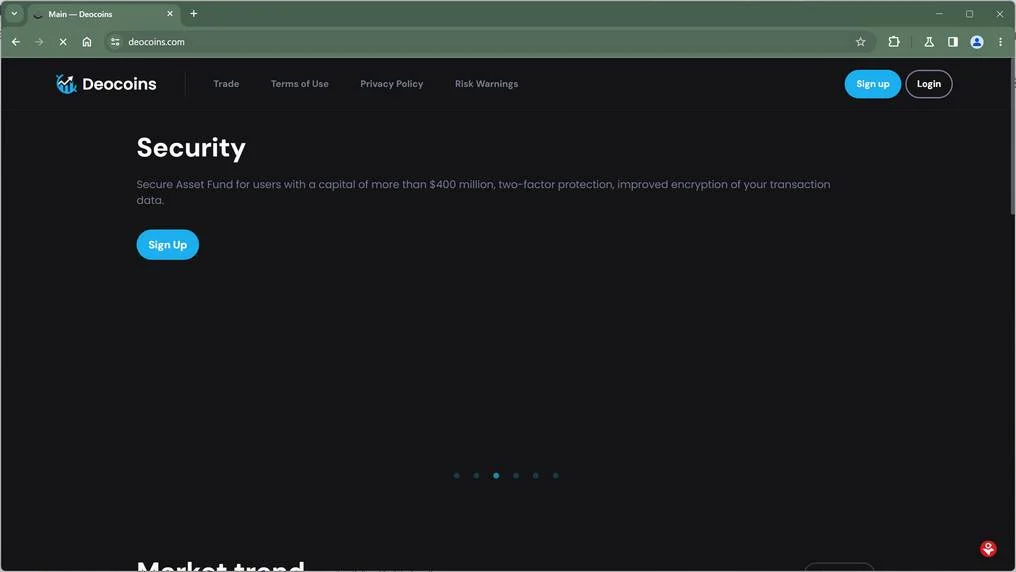This screenshot has width=1016, height=572.
Task: Open the Extensions puzzle icon
Action: (x=894, y=41)
